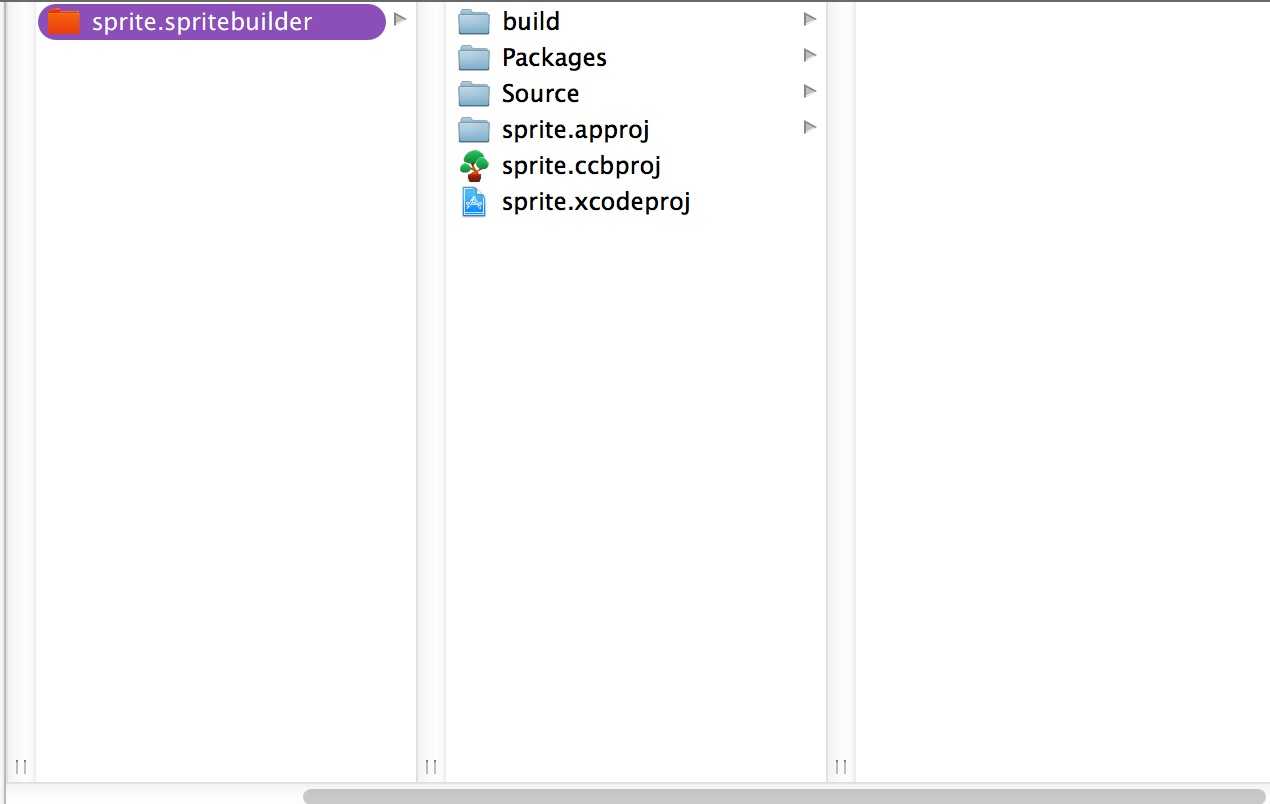Viewport: 1270px width, 804px height.
Task: Click third column's resize handle
Action: [841, 767]
